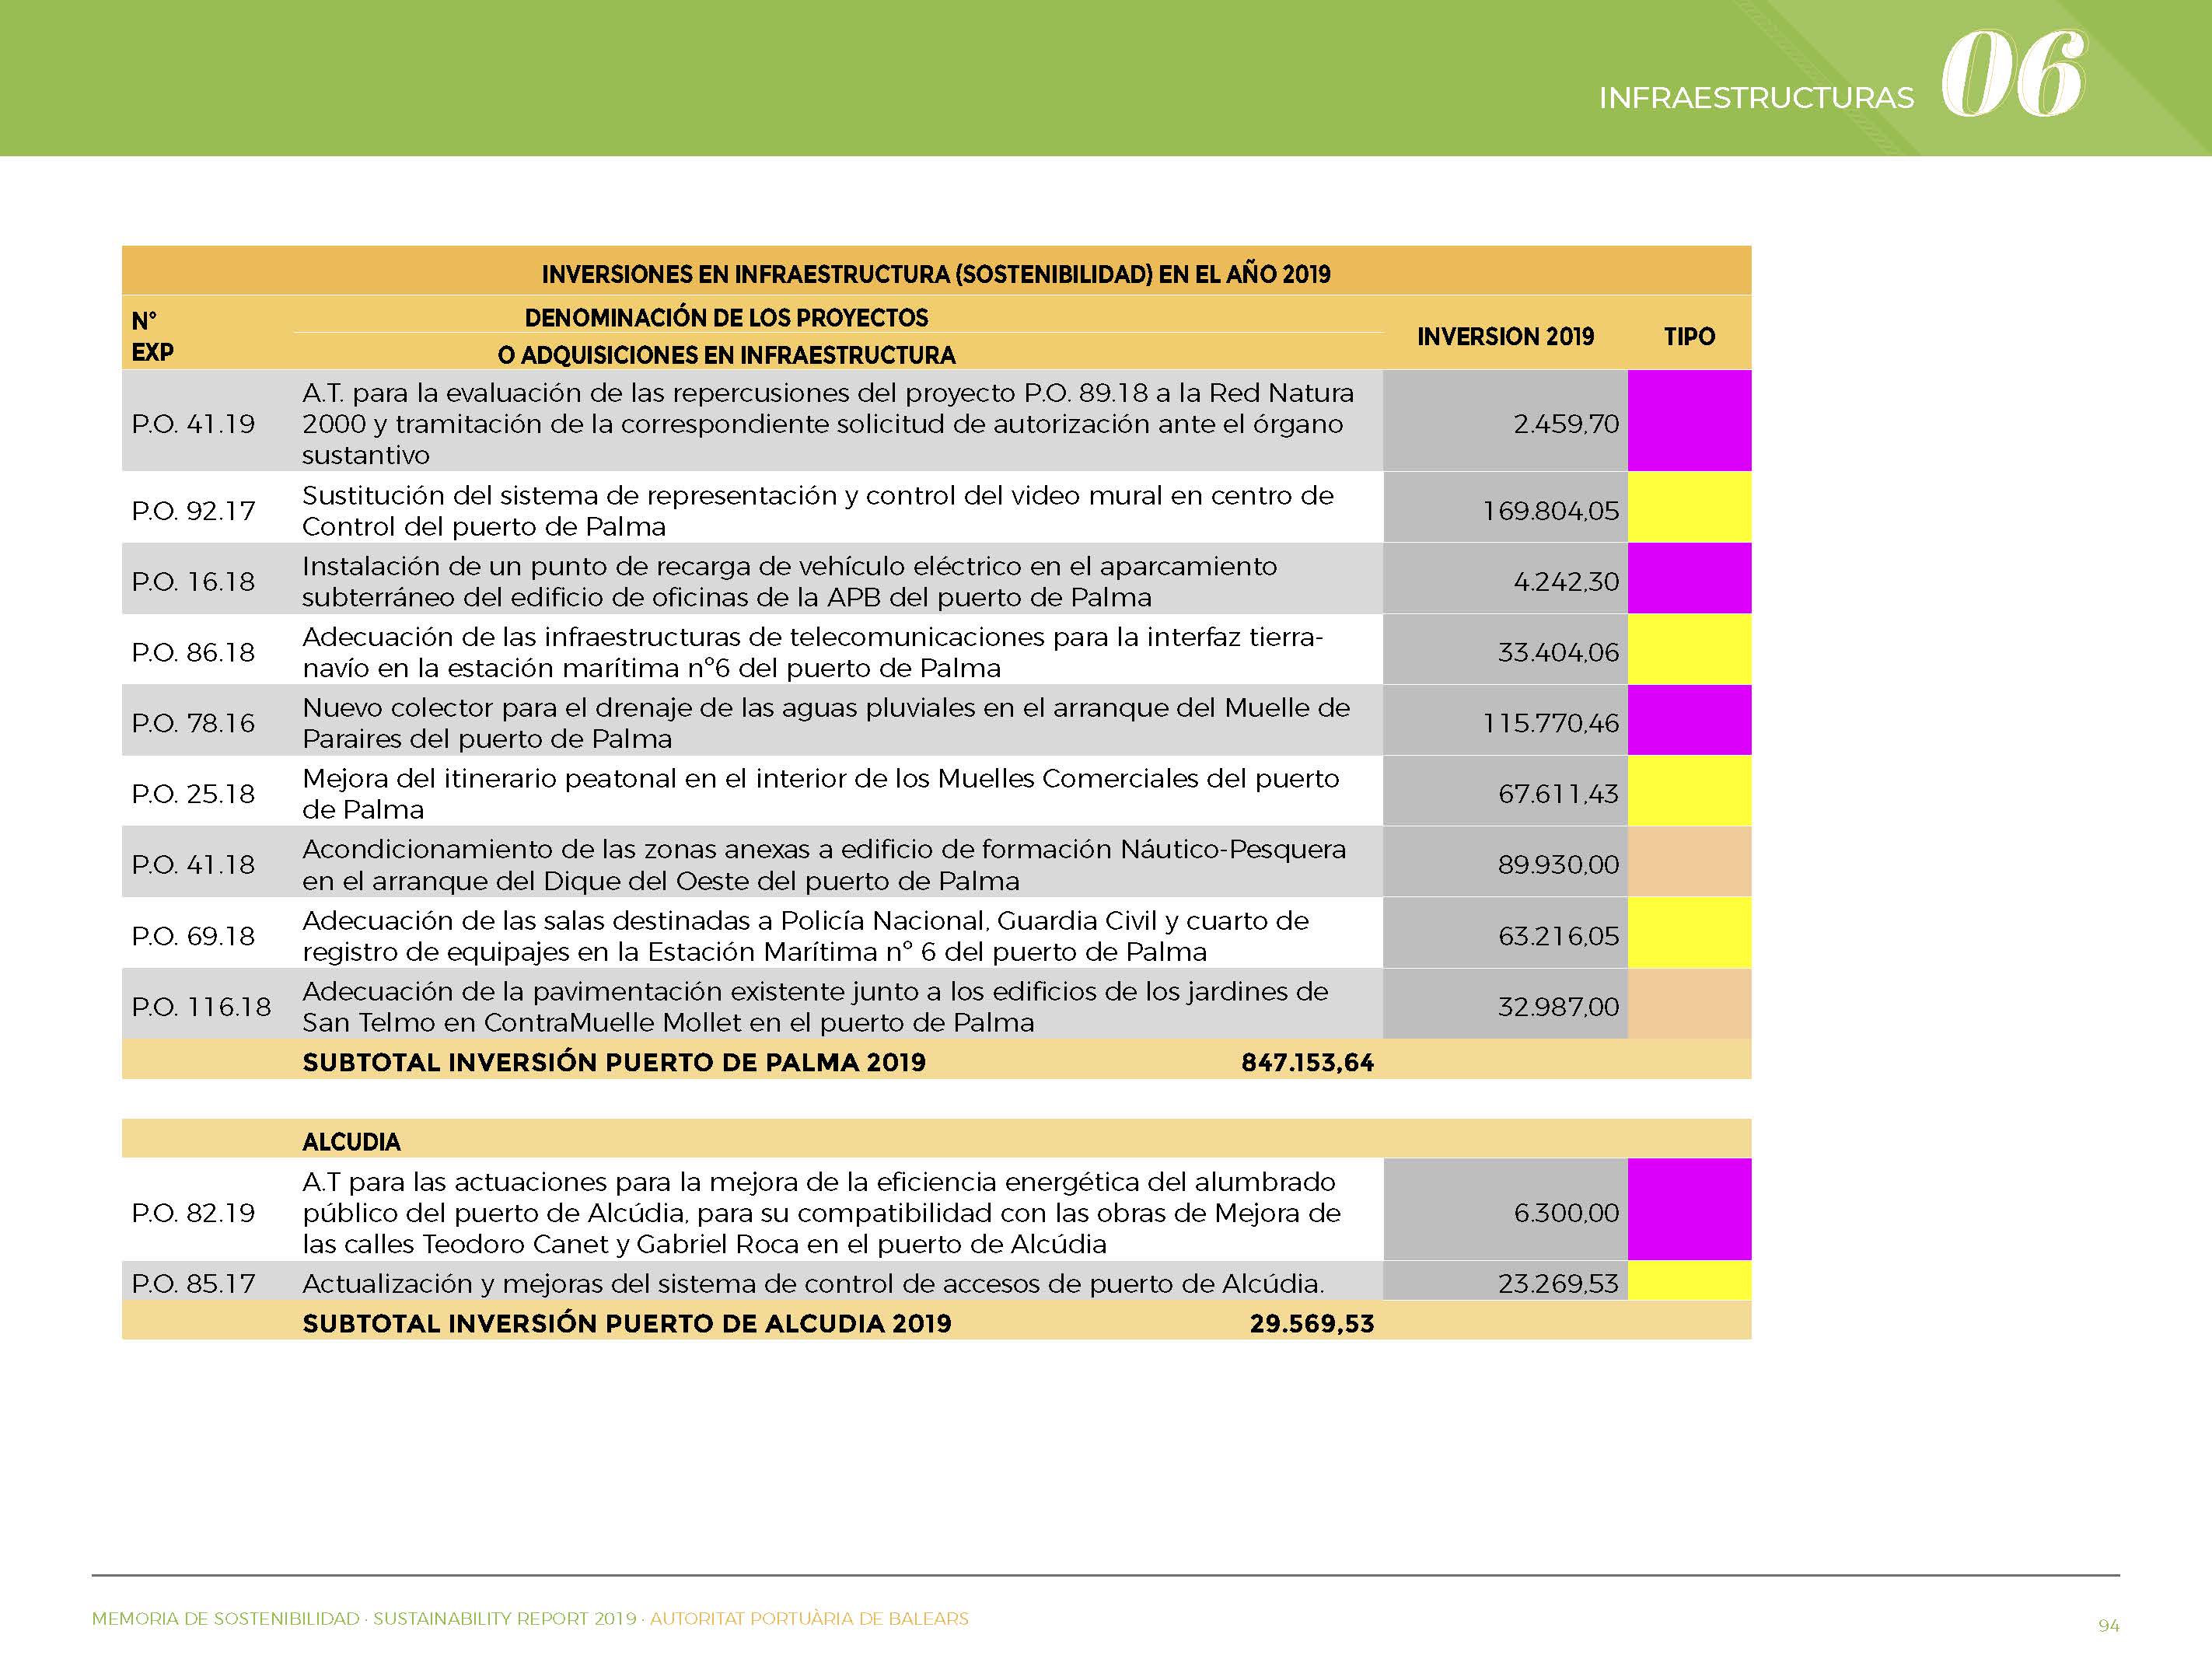Select the table title INVERSIONES EN INFRAESTRUCTURA (SOSTENIBILIDAD)
Viewport: 2212px width, 1659px height.
936,274
